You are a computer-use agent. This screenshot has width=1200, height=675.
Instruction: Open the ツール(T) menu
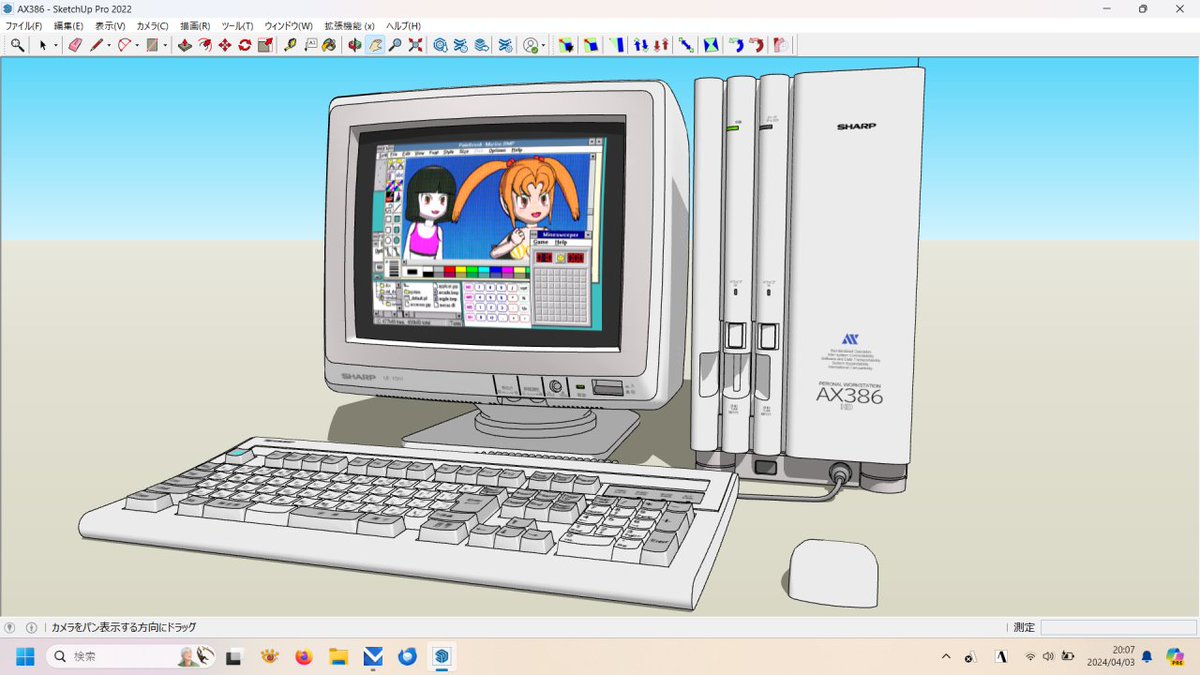pyautogui.click(x=237, y=25)
